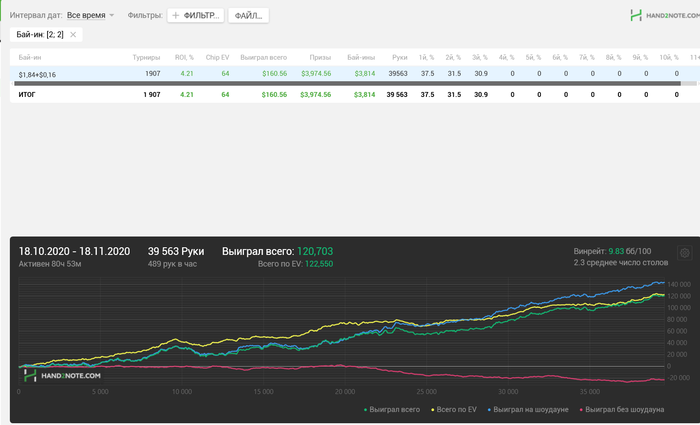Screen dimensions: 700x425
Task: Toggle the Всего по EV legend series
Action: [x=454, y=409]
